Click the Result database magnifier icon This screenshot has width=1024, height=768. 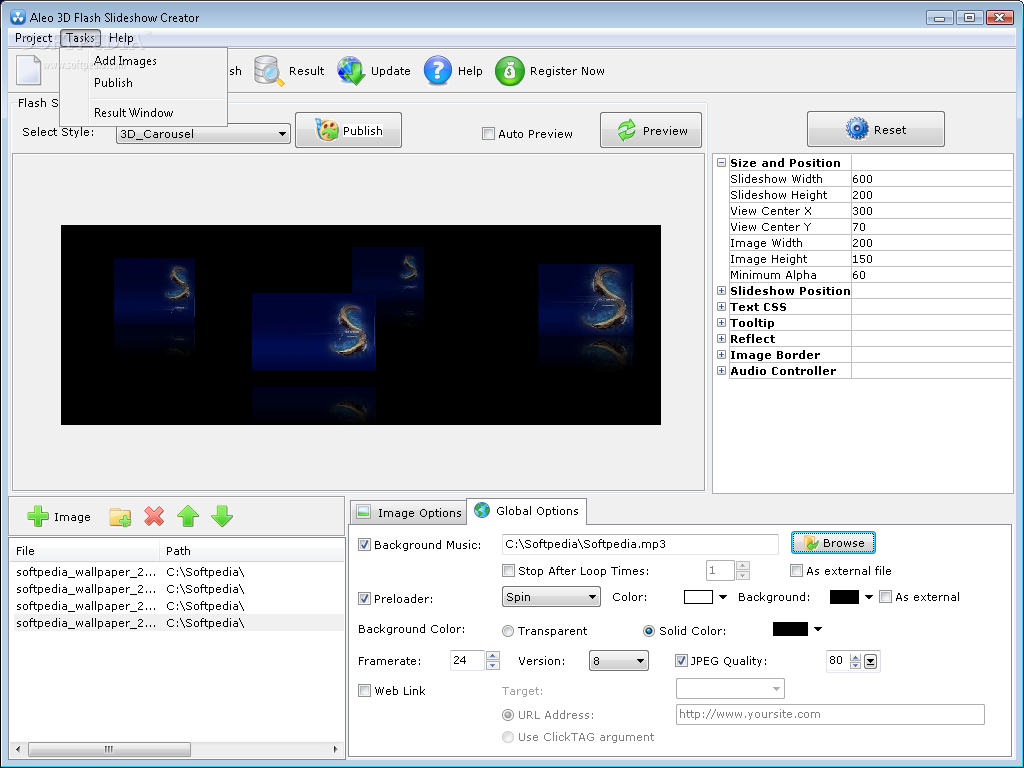coord(268,71)
